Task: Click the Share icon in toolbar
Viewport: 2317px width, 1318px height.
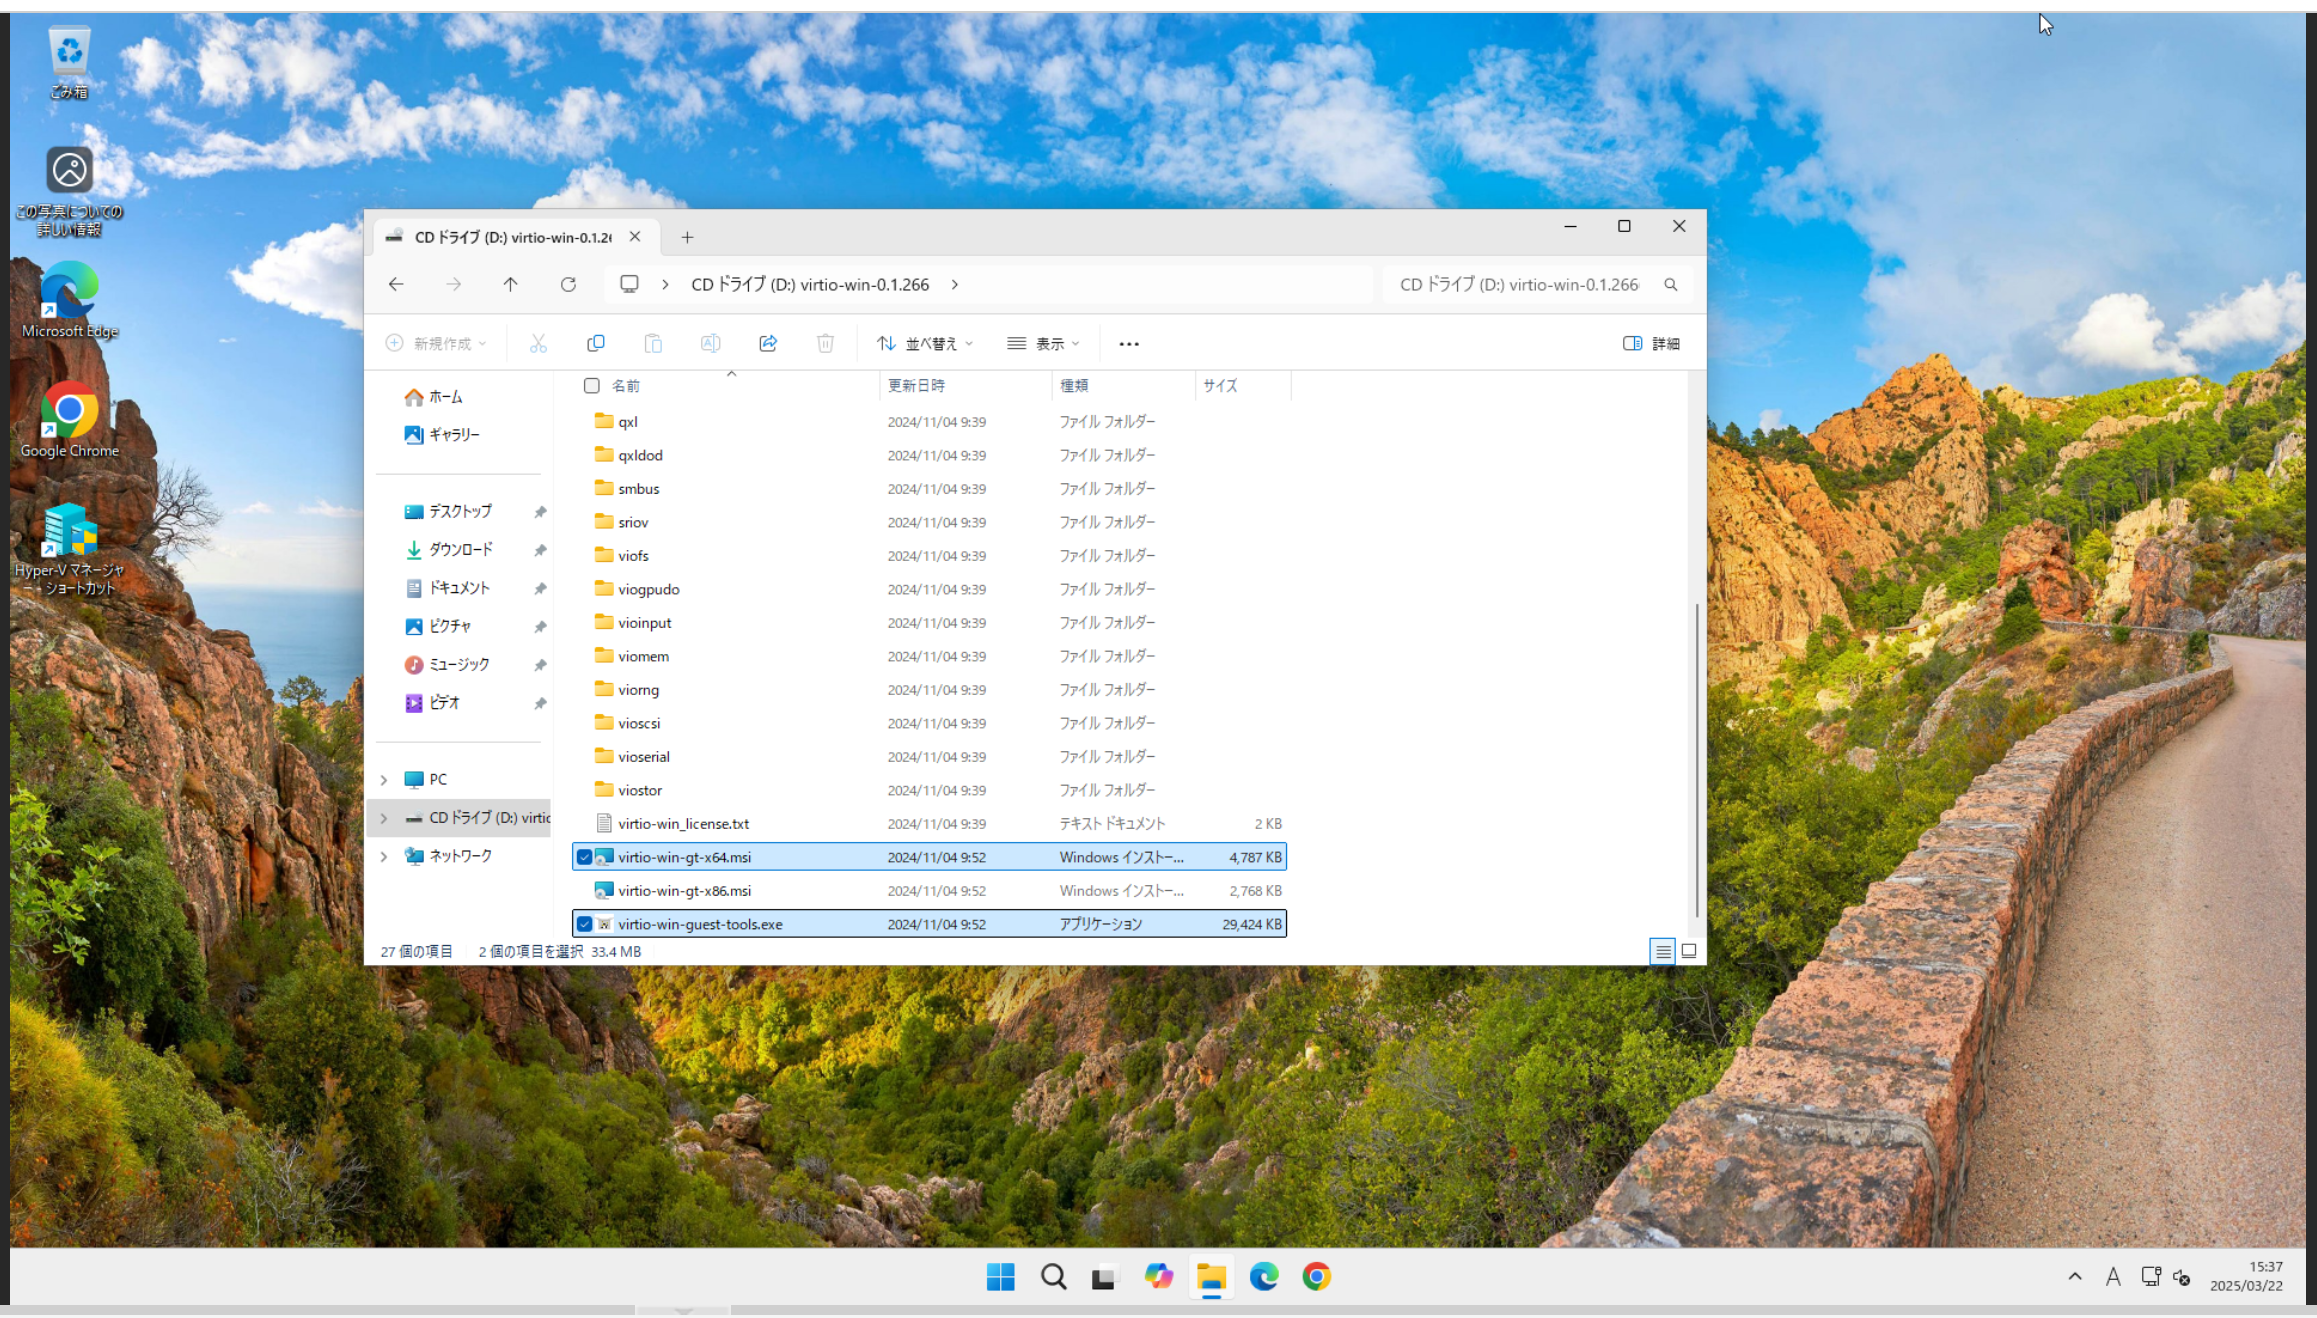Action: coord(768,343)
